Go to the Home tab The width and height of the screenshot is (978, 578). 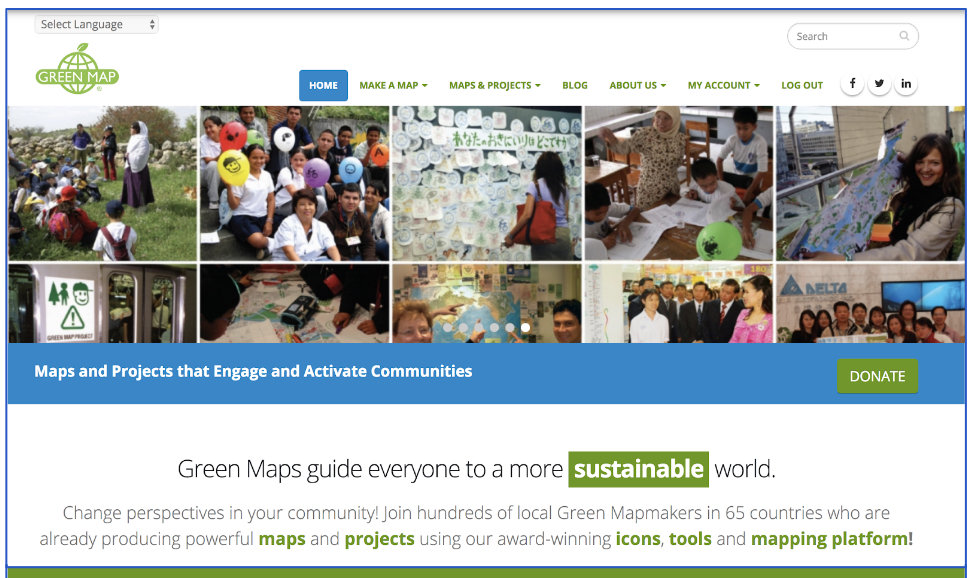tap(323, 85)
